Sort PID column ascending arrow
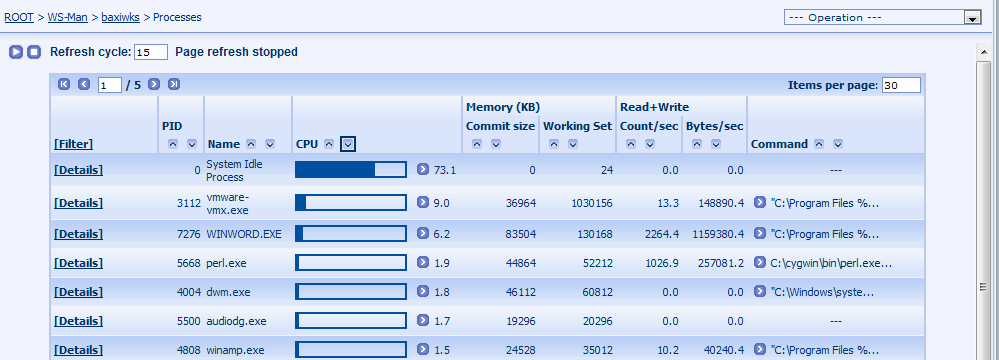Image resolution: width=999 pixels, height=360 pixels. click(173, 145)
